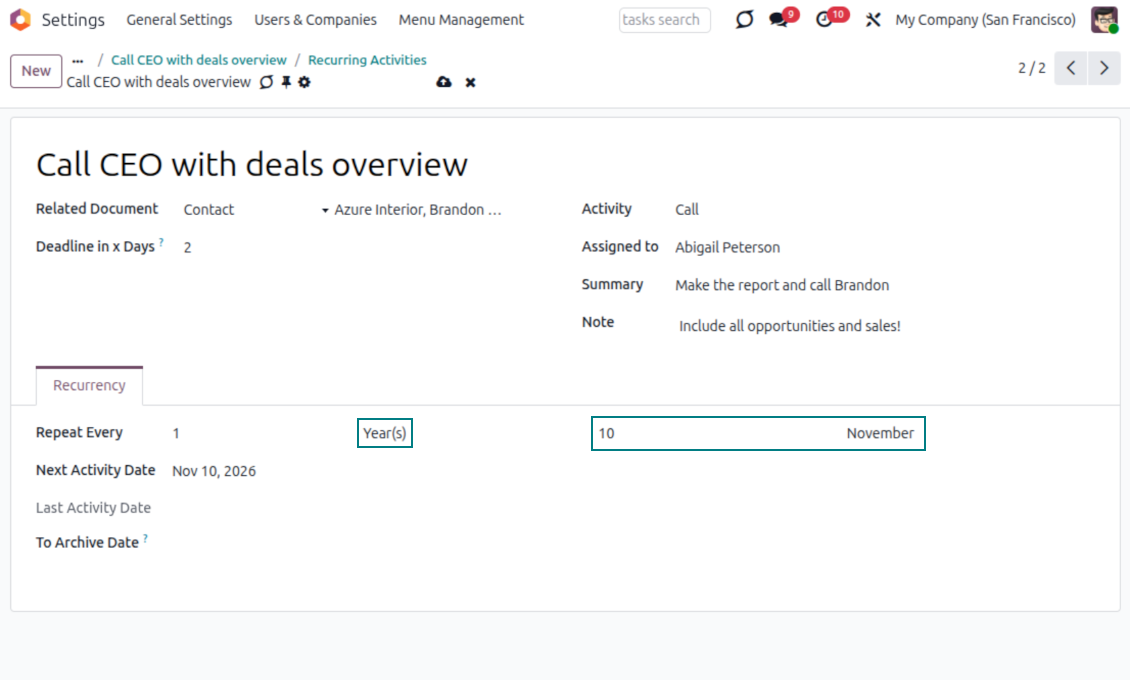Go to the next record arrow
The image size is (1130, 680).
1104,68
